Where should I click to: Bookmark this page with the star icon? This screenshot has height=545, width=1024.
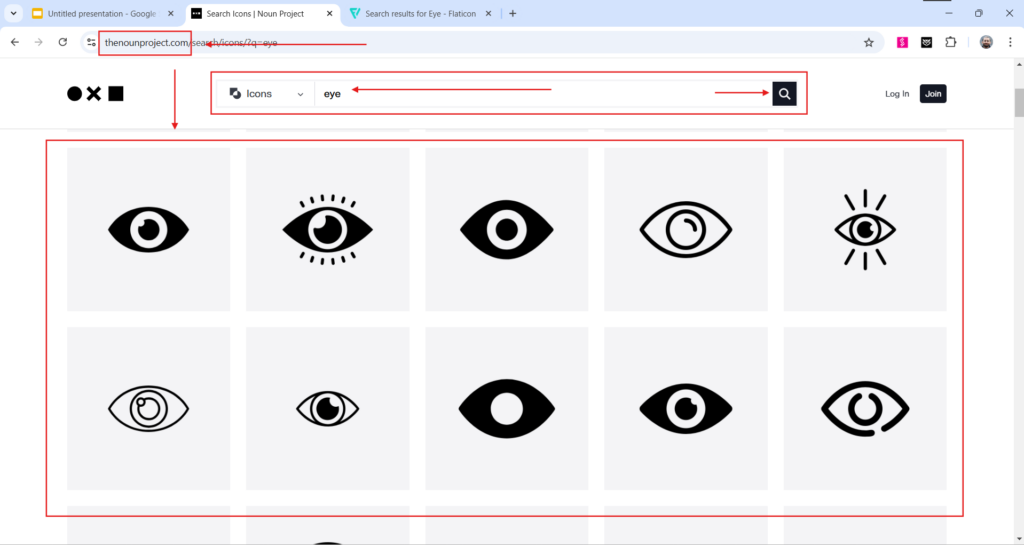coord(868,42)
